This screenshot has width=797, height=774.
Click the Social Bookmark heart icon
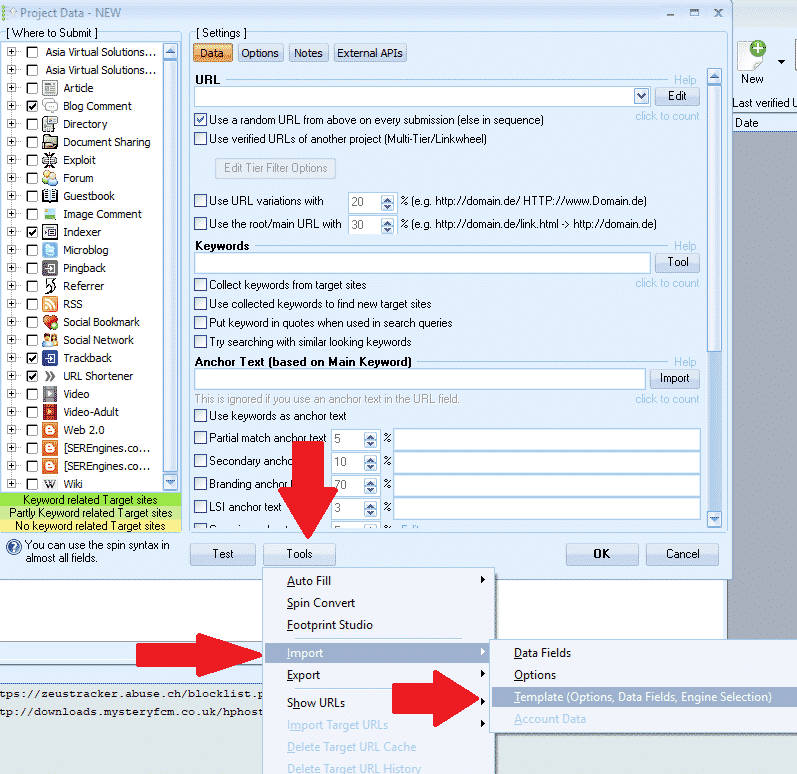click(50, 322)
